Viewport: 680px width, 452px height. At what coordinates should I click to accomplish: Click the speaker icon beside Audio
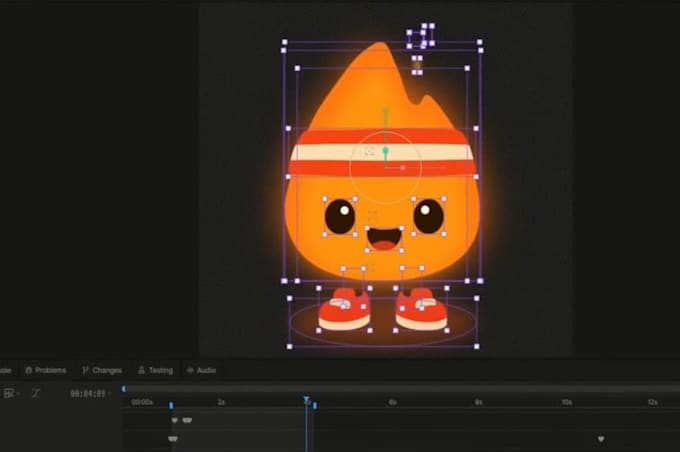(190, 370)
